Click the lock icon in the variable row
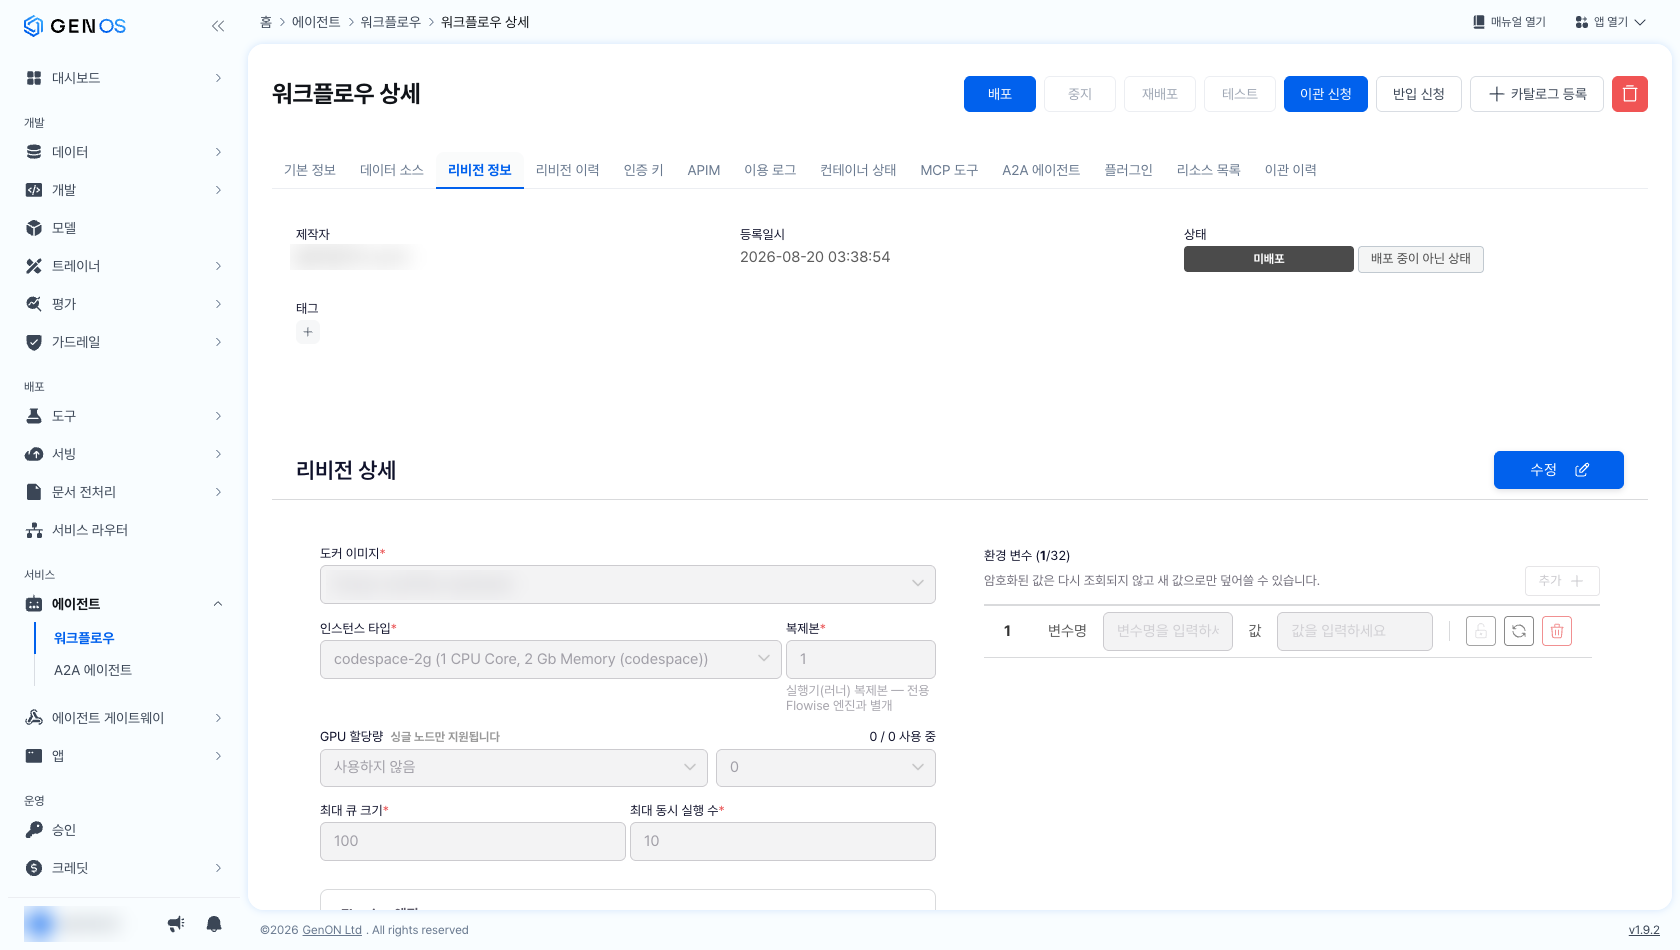This screenshot has width=1680, height=950. [x=1481, y=631]
